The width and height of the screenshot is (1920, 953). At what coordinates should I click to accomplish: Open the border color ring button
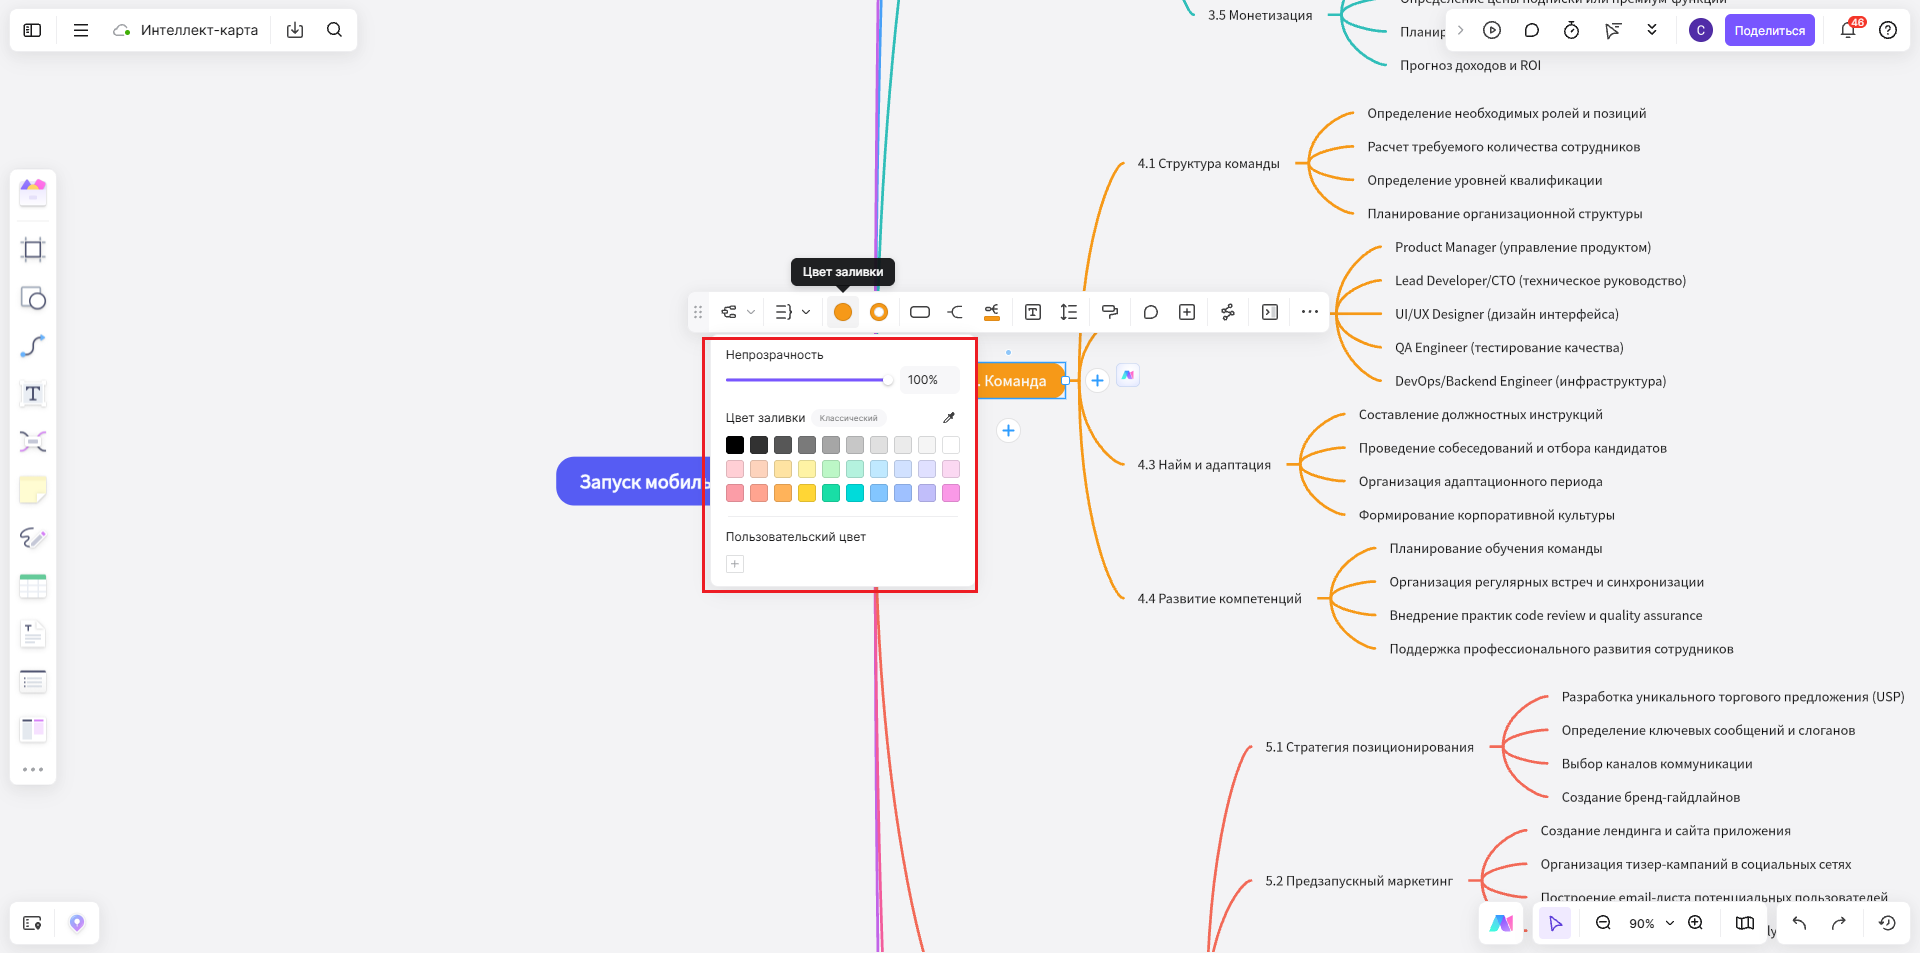(x=879, y=312)
